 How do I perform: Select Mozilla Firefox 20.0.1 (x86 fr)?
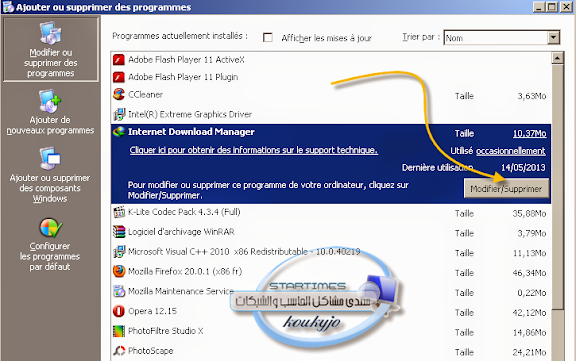(x=185, y=271)
